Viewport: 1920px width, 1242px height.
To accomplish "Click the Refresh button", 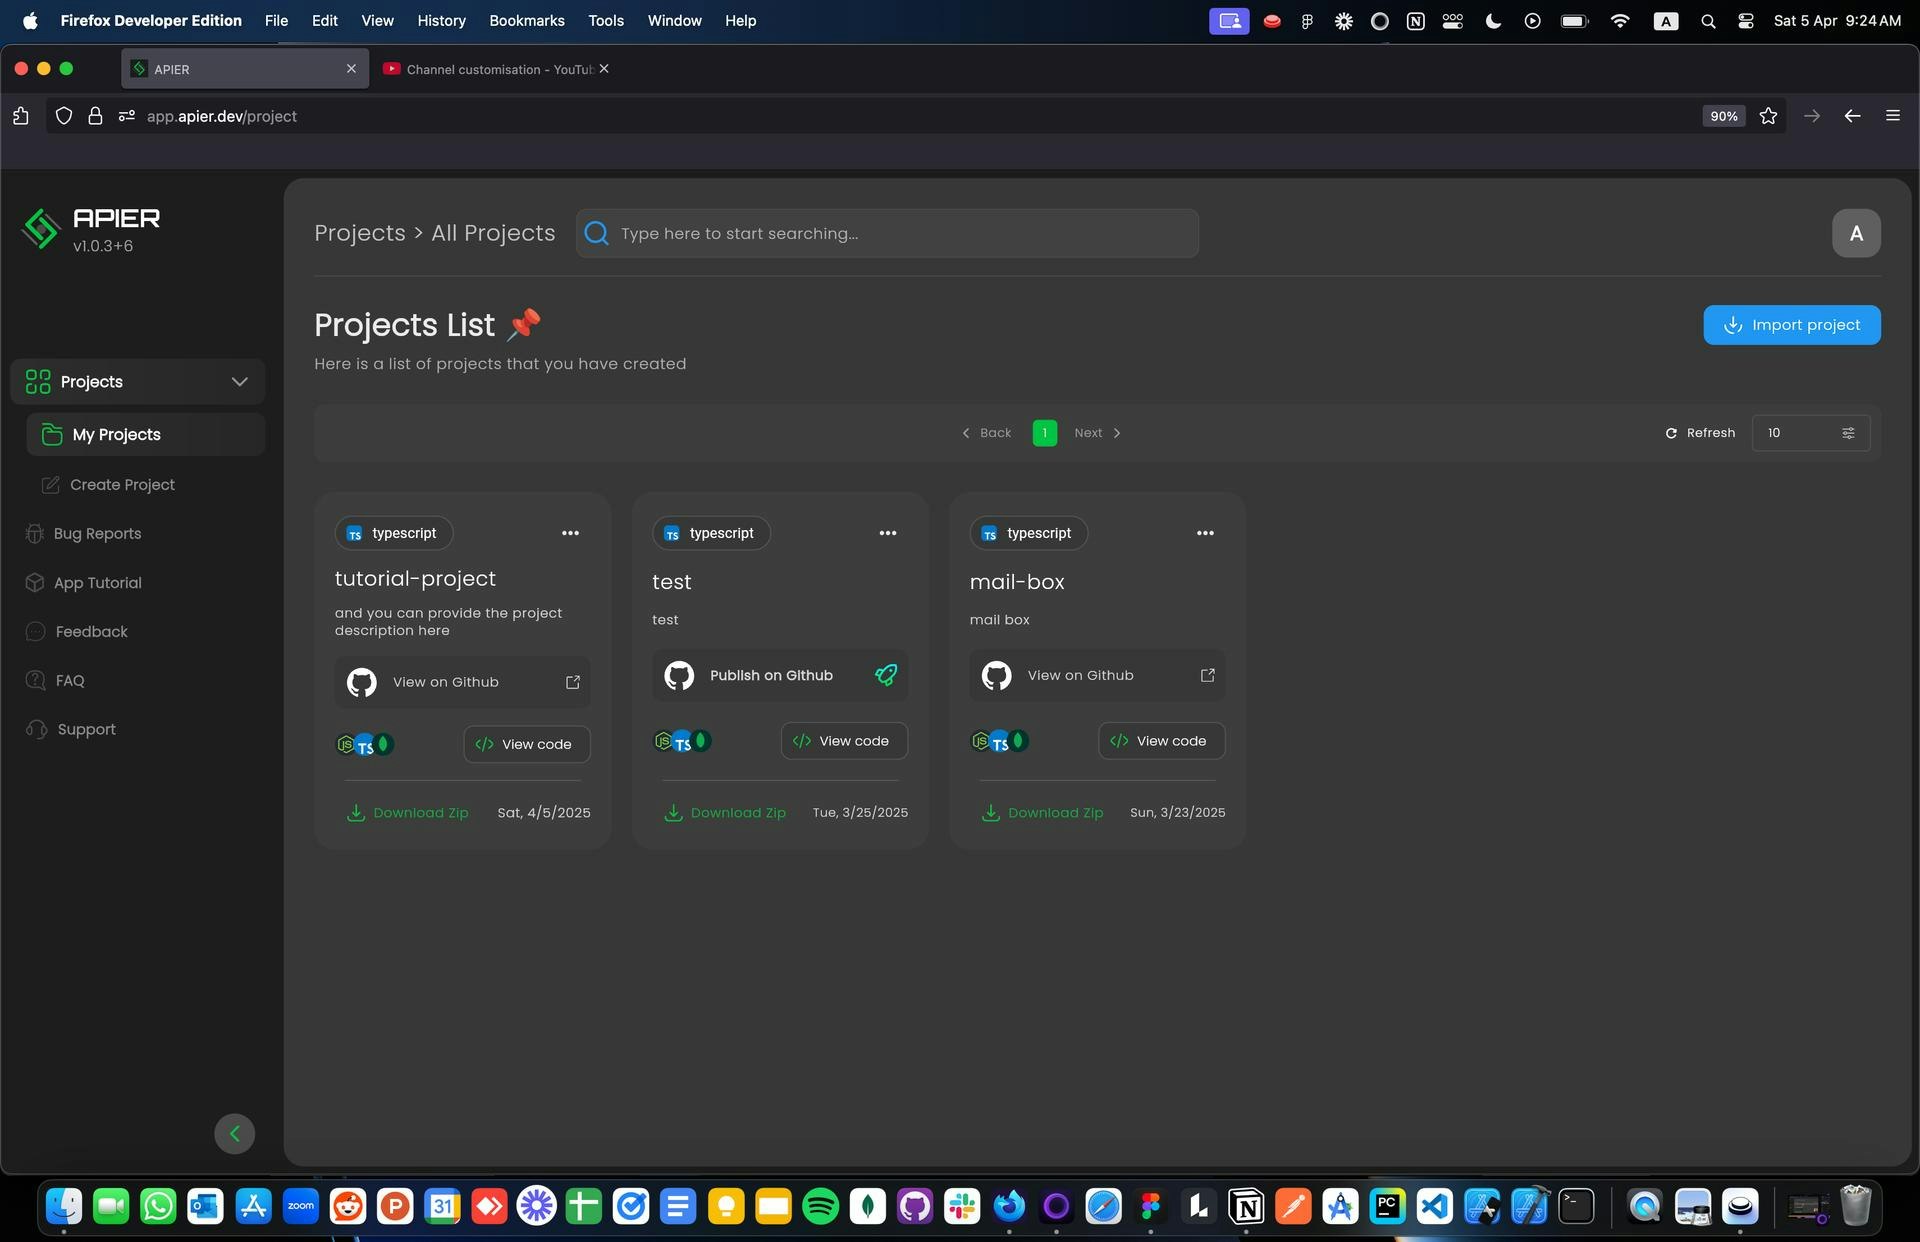I will (x=1700, y=433).
